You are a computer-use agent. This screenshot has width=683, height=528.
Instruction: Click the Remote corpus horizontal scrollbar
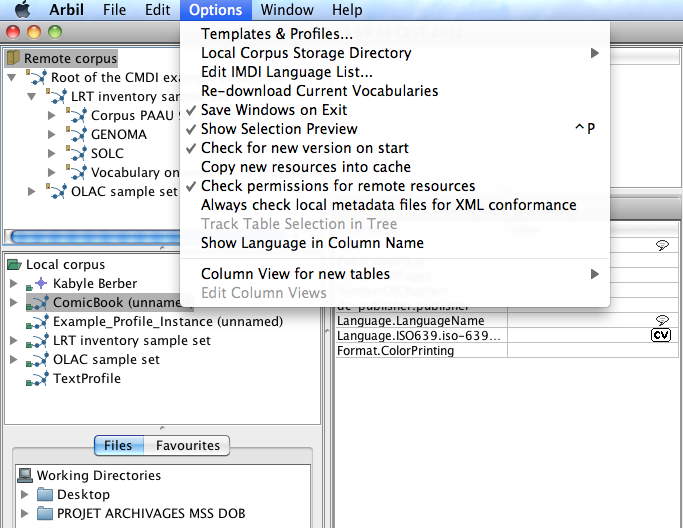pyautogui.click(x=94, y=237)
